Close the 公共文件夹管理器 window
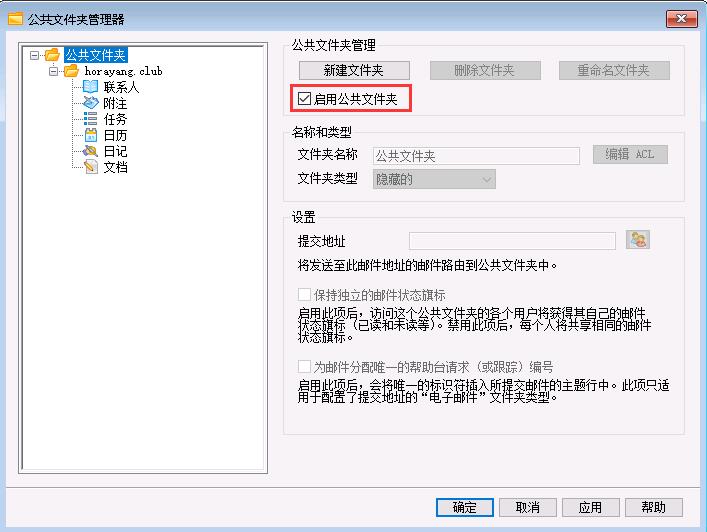 pos(681,18)
